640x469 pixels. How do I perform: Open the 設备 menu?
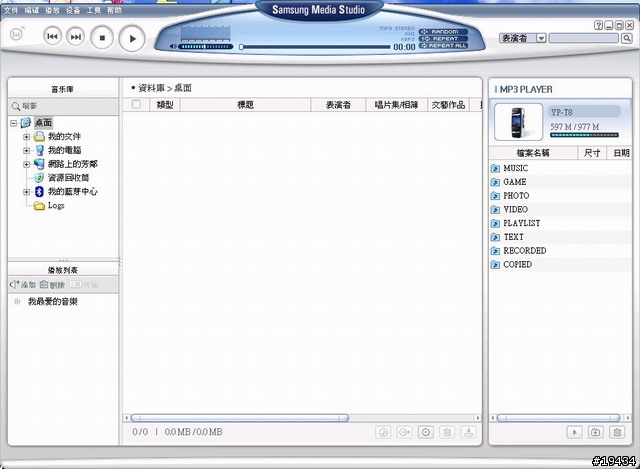click(73, 10)
